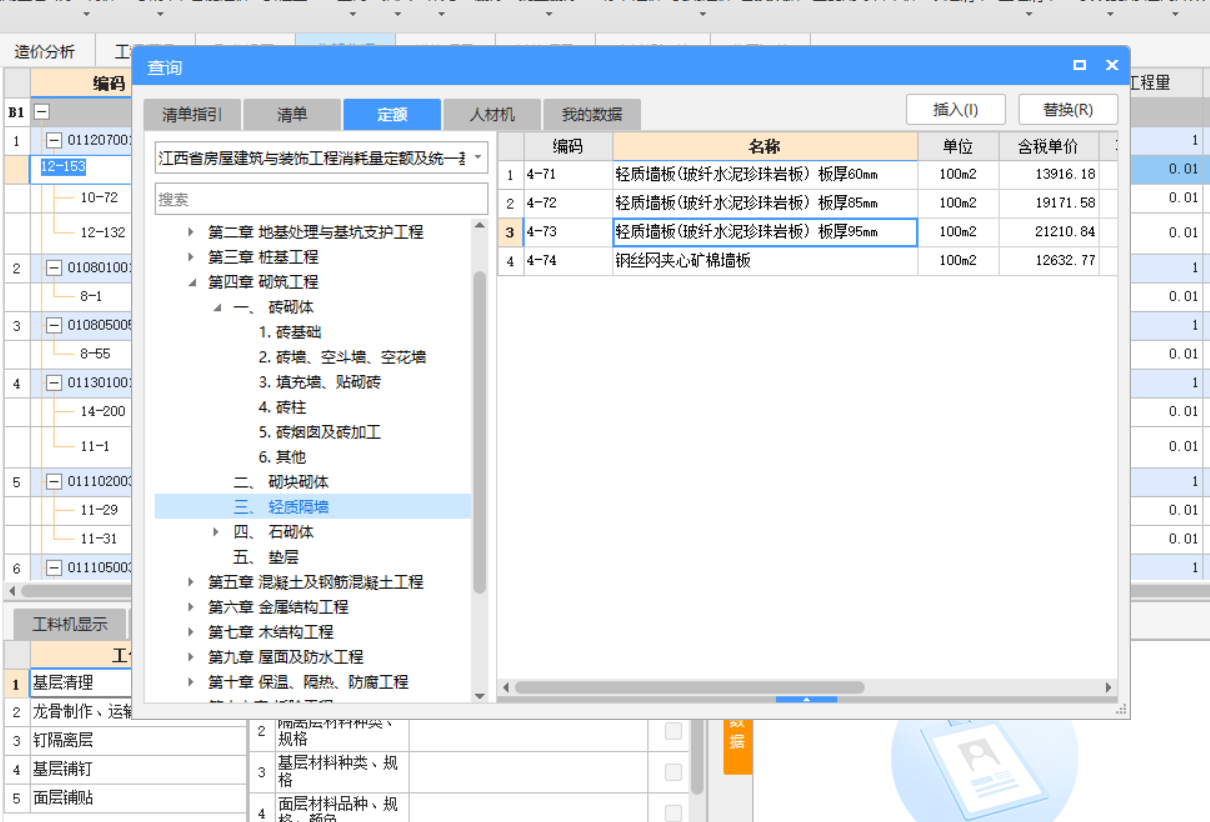Open the 工料机显示 tab below

click(x=70, y=624)
